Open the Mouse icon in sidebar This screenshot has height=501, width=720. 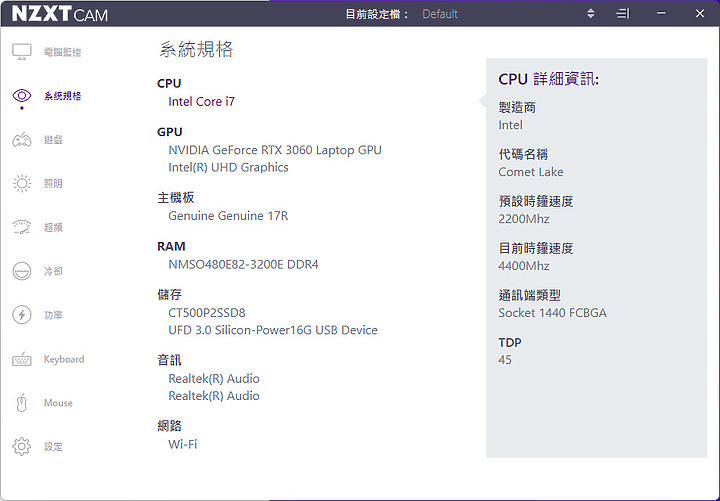(22, 403)
